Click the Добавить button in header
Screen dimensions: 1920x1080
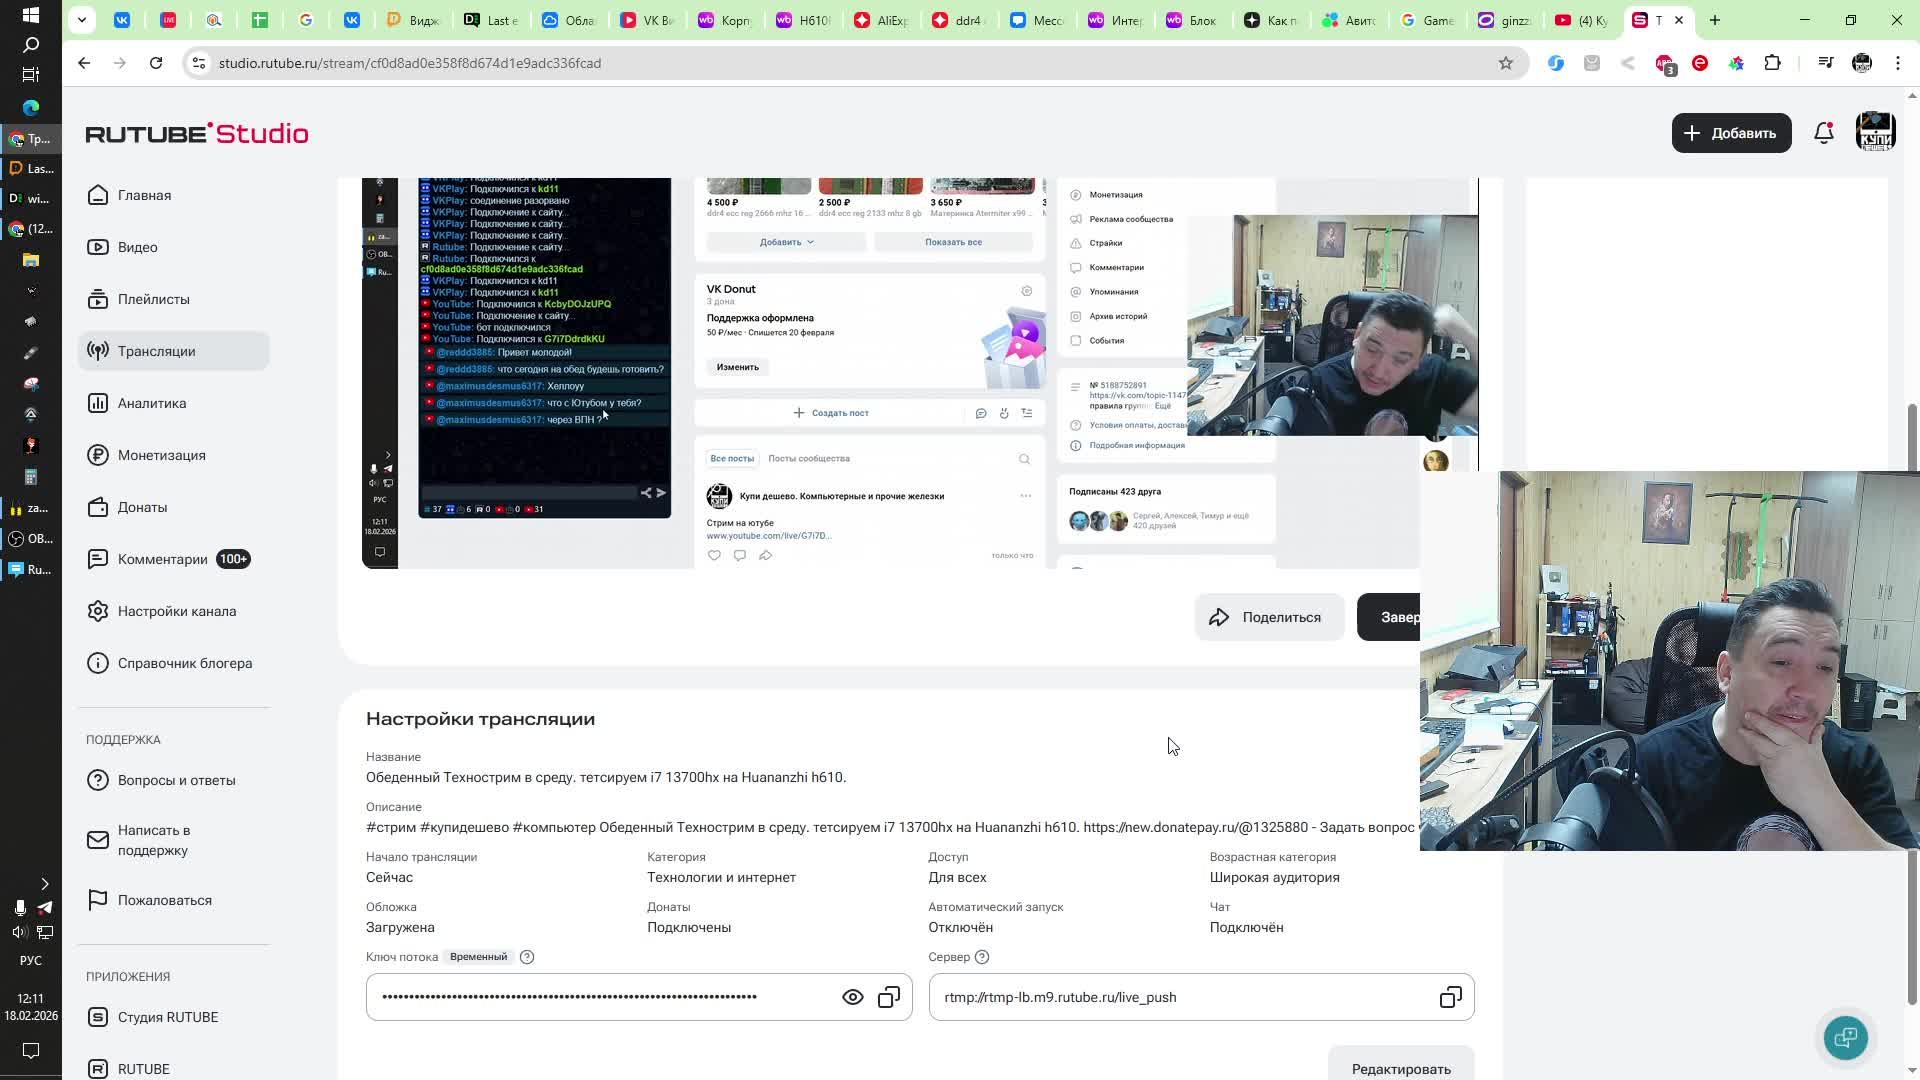1730,133
